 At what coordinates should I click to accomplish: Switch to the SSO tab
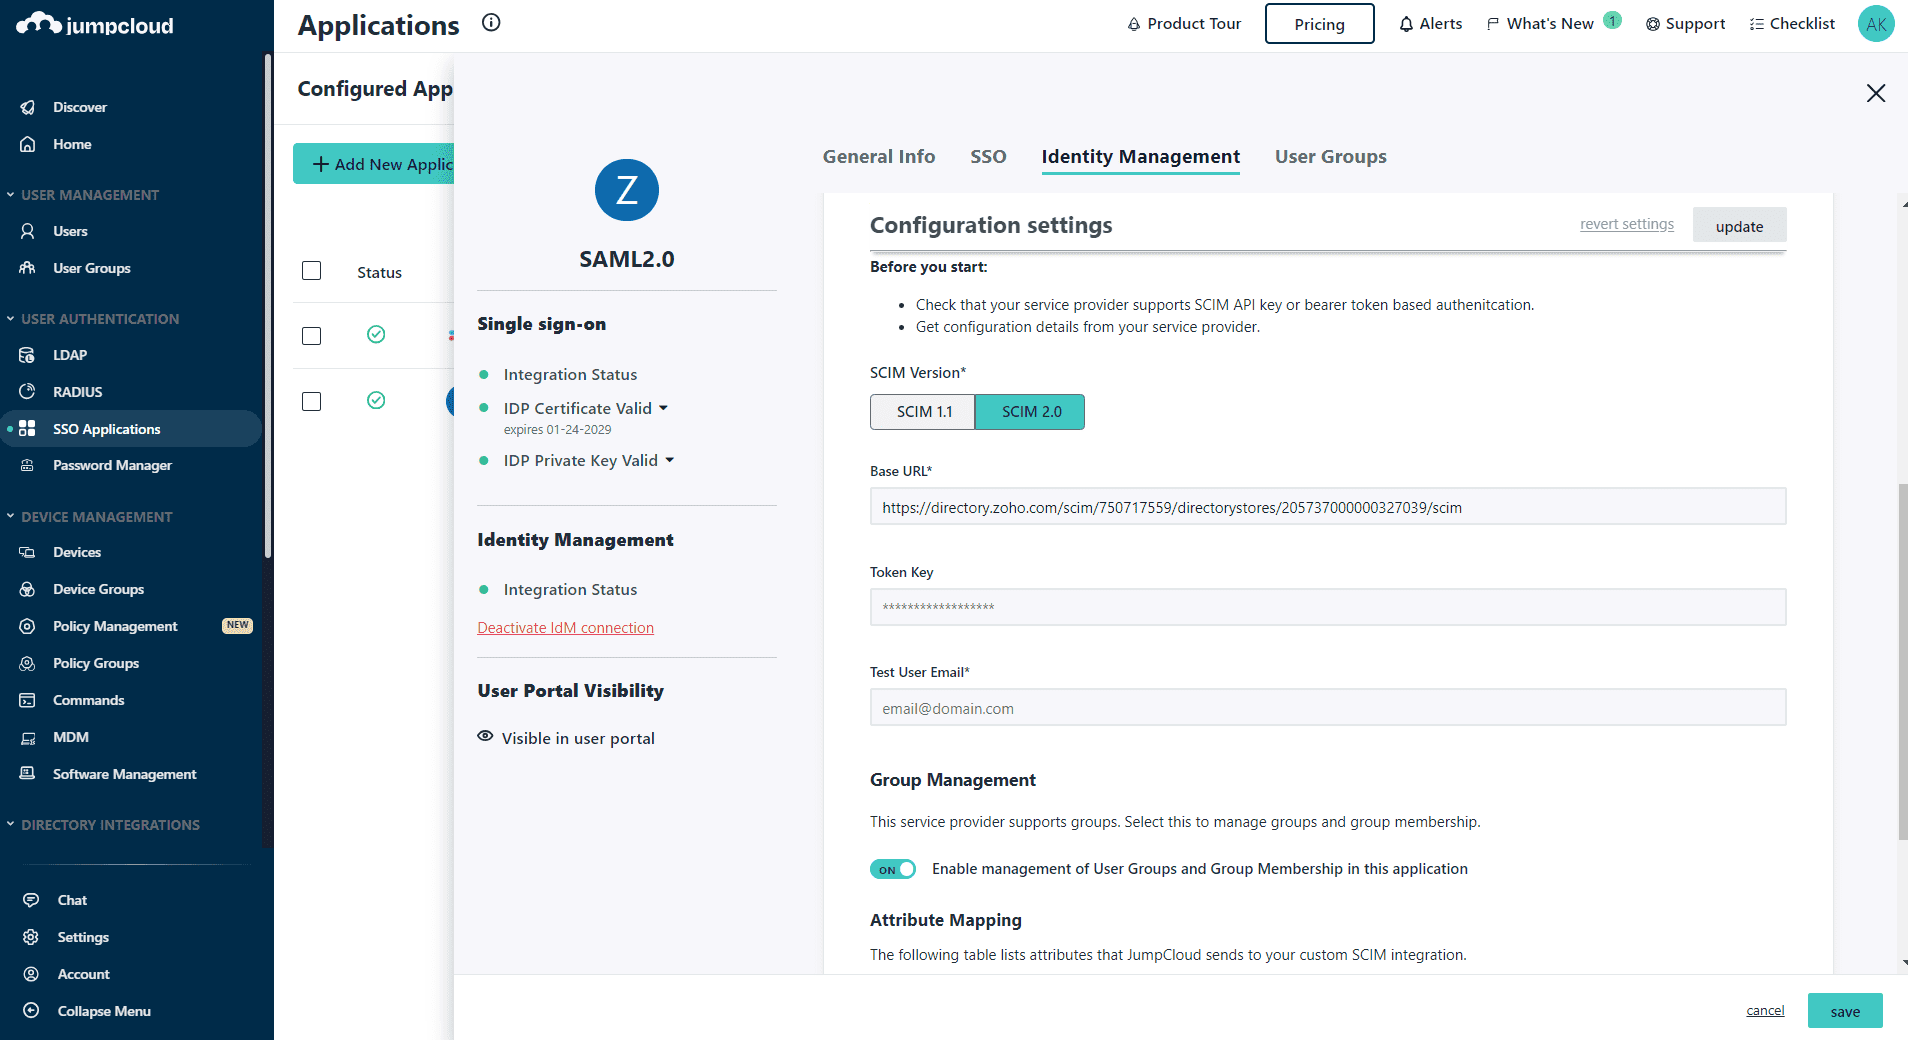[988, 157]
